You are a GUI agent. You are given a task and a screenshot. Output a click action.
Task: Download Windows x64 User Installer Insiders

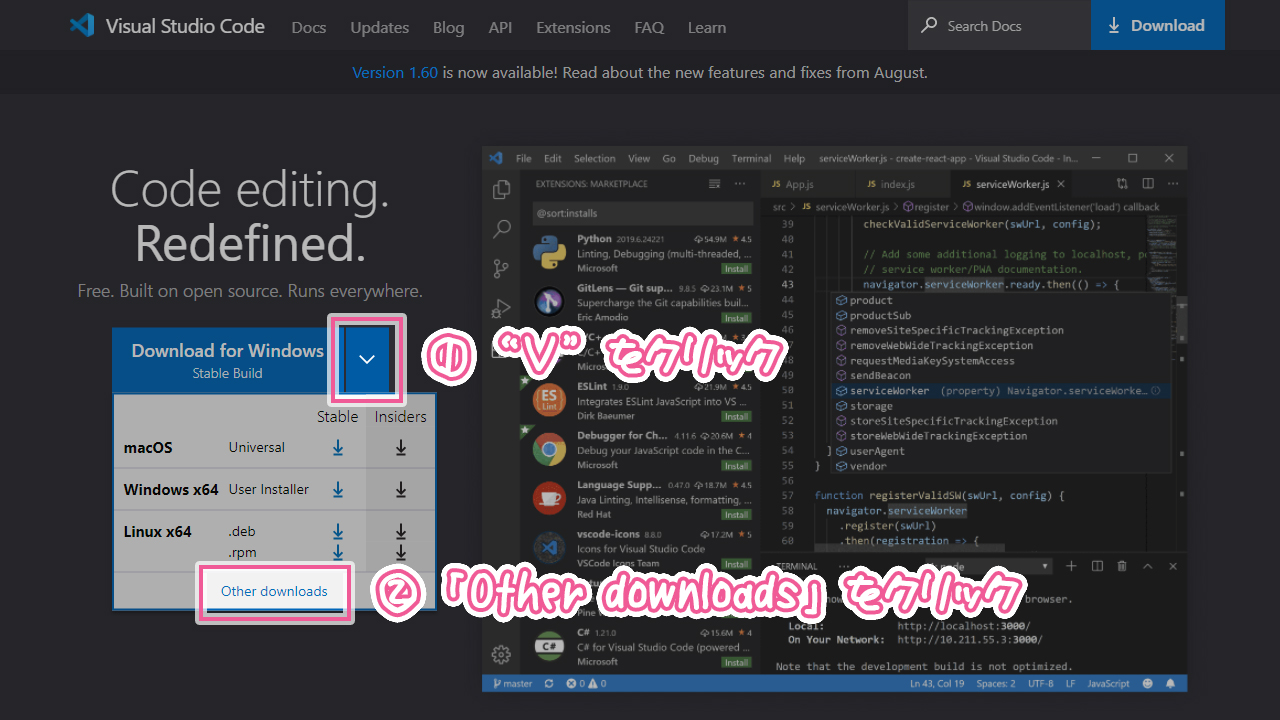point(400,489)
